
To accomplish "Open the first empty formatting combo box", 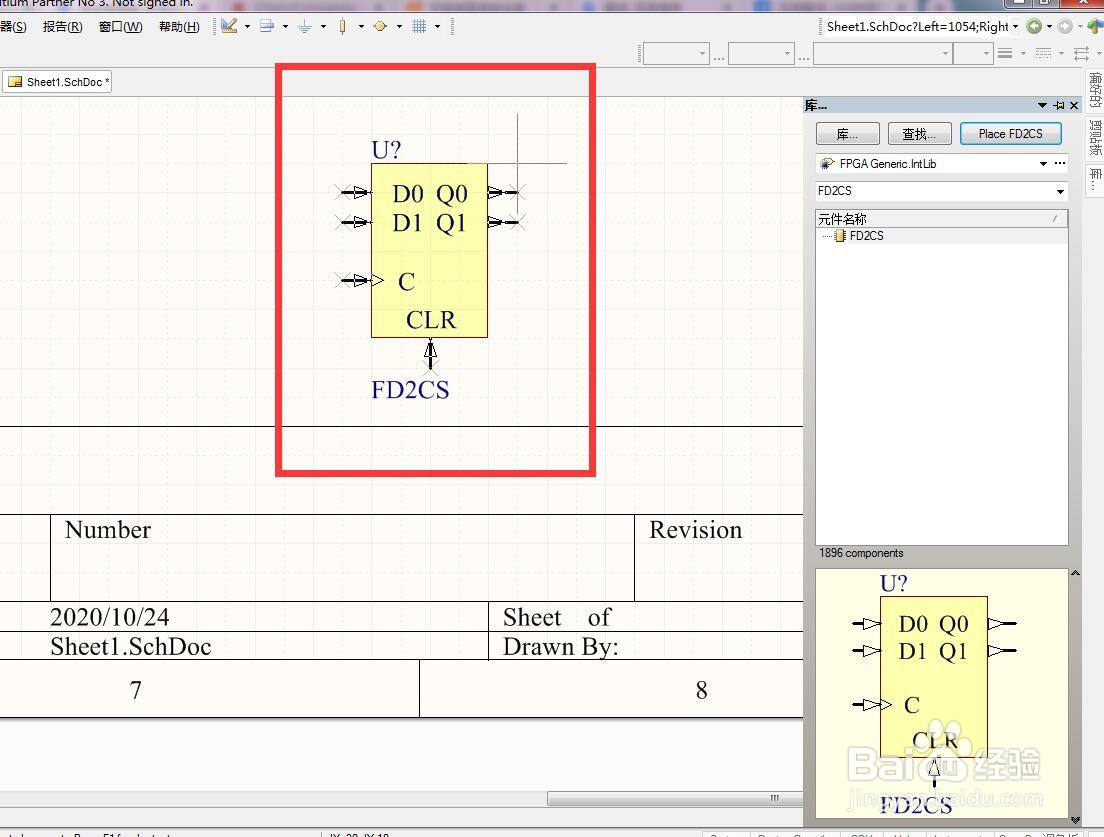I will pos(676,54).
